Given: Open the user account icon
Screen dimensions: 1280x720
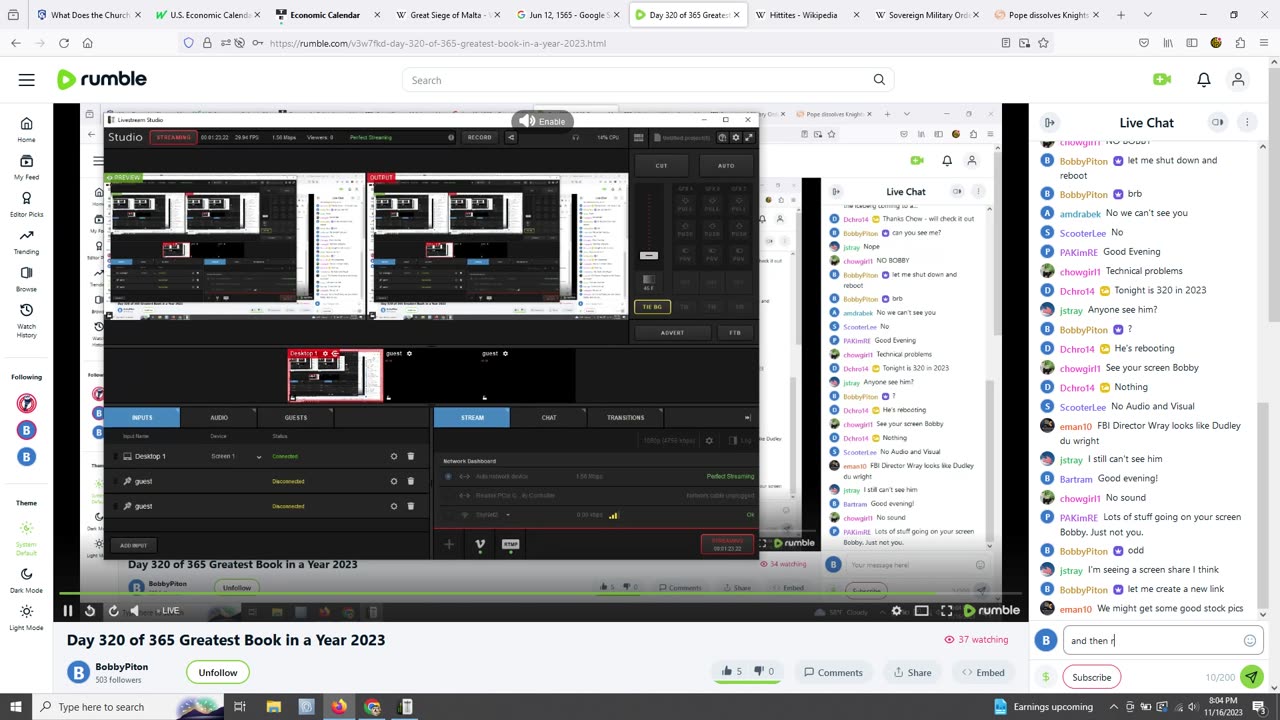Looking at the screenshot, I should point(1238,80).
